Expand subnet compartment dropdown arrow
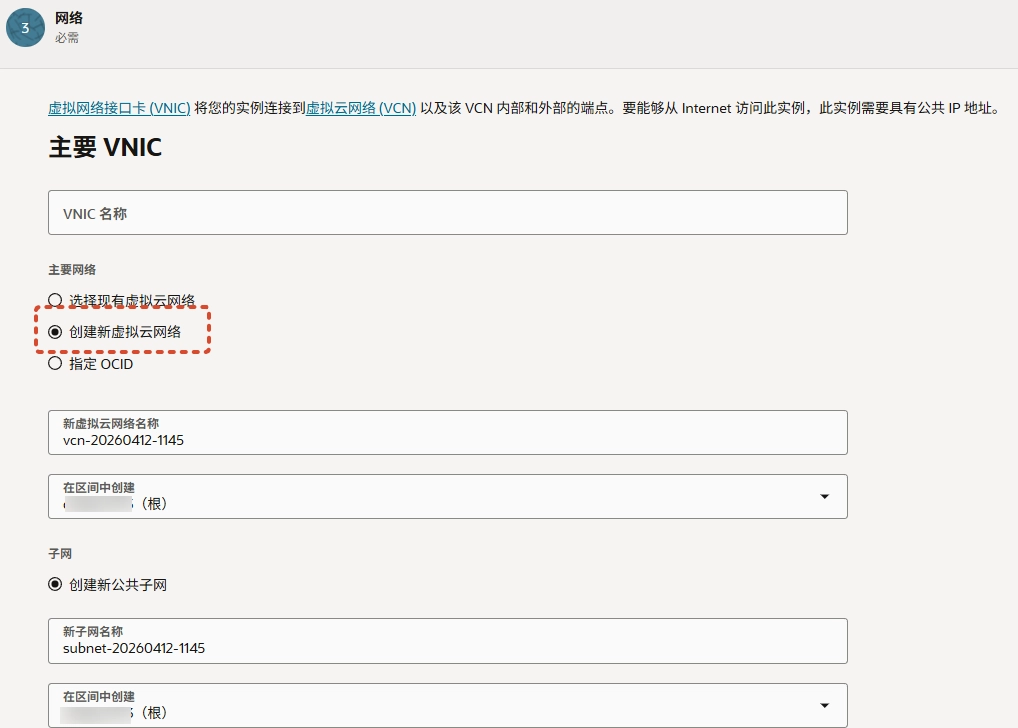 pyautogui.click(x=824, y=705)
